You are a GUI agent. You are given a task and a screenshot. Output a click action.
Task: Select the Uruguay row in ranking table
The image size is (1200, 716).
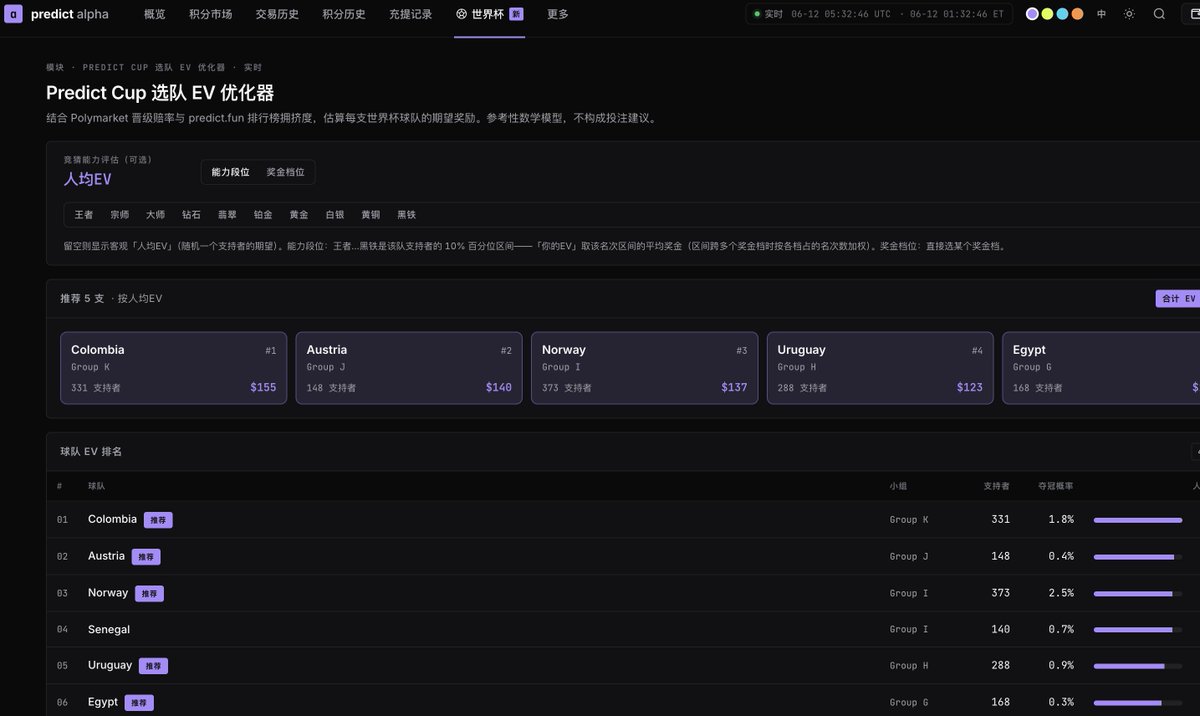pos(623,665)
